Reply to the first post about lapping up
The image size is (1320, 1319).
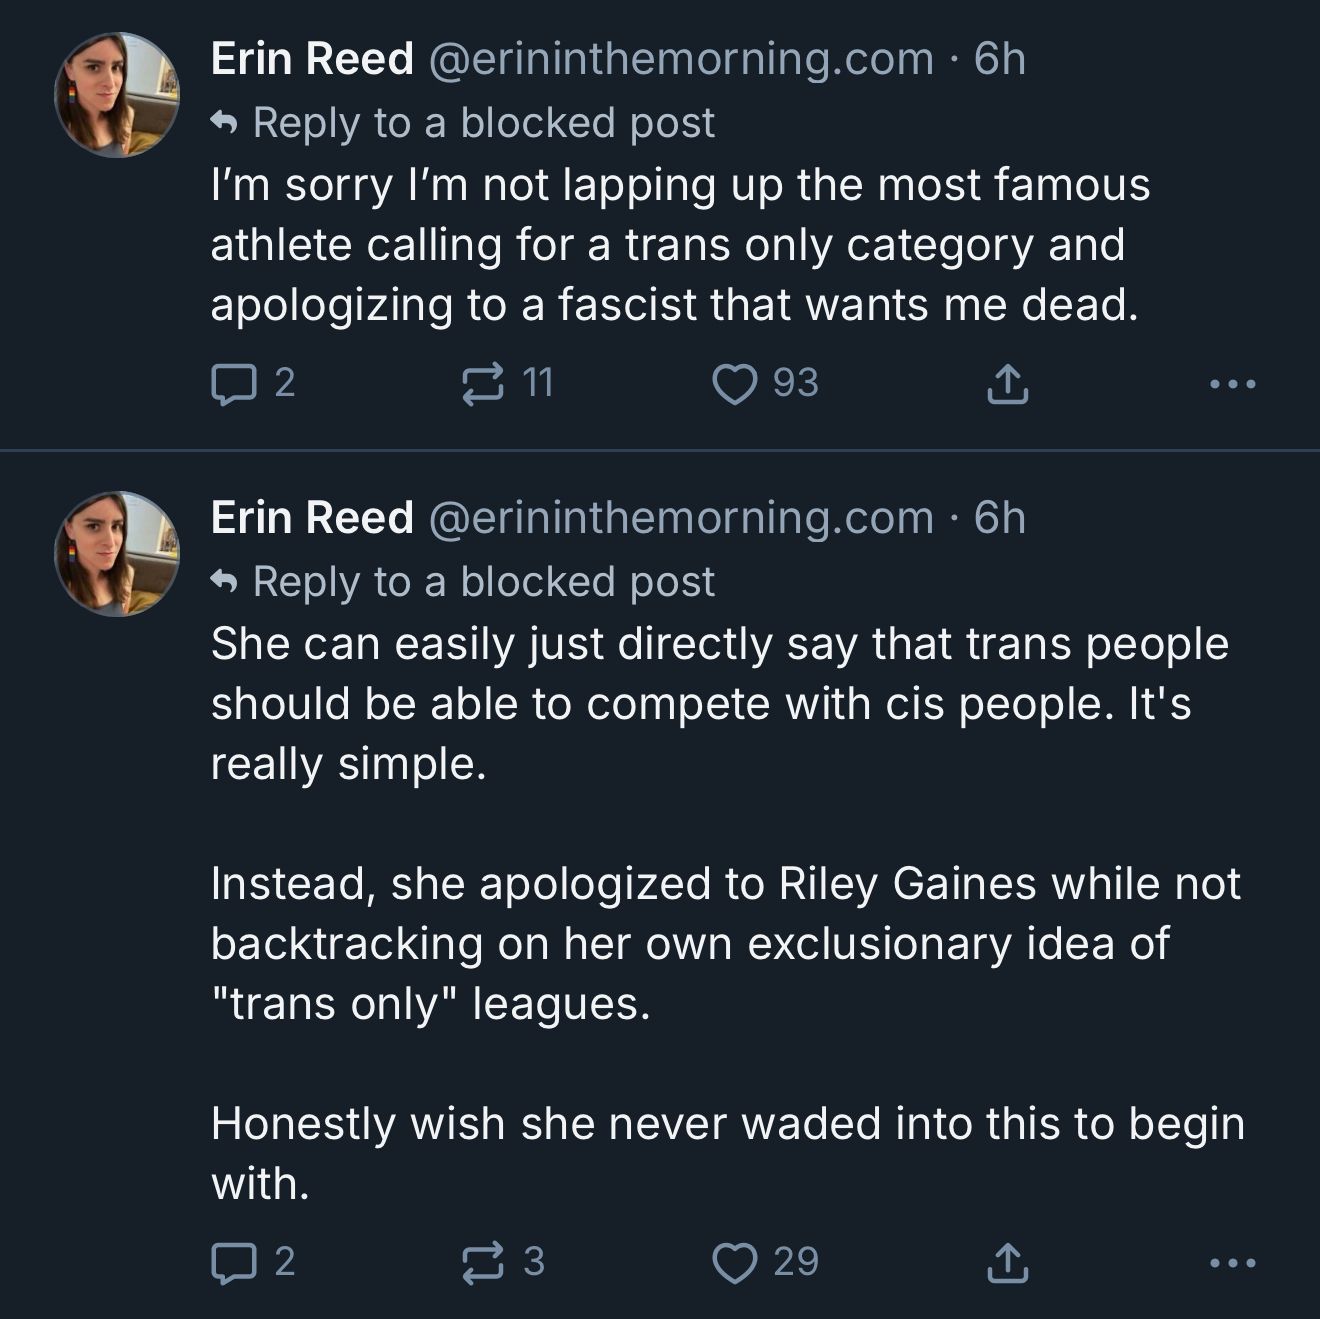coord(232,384)
